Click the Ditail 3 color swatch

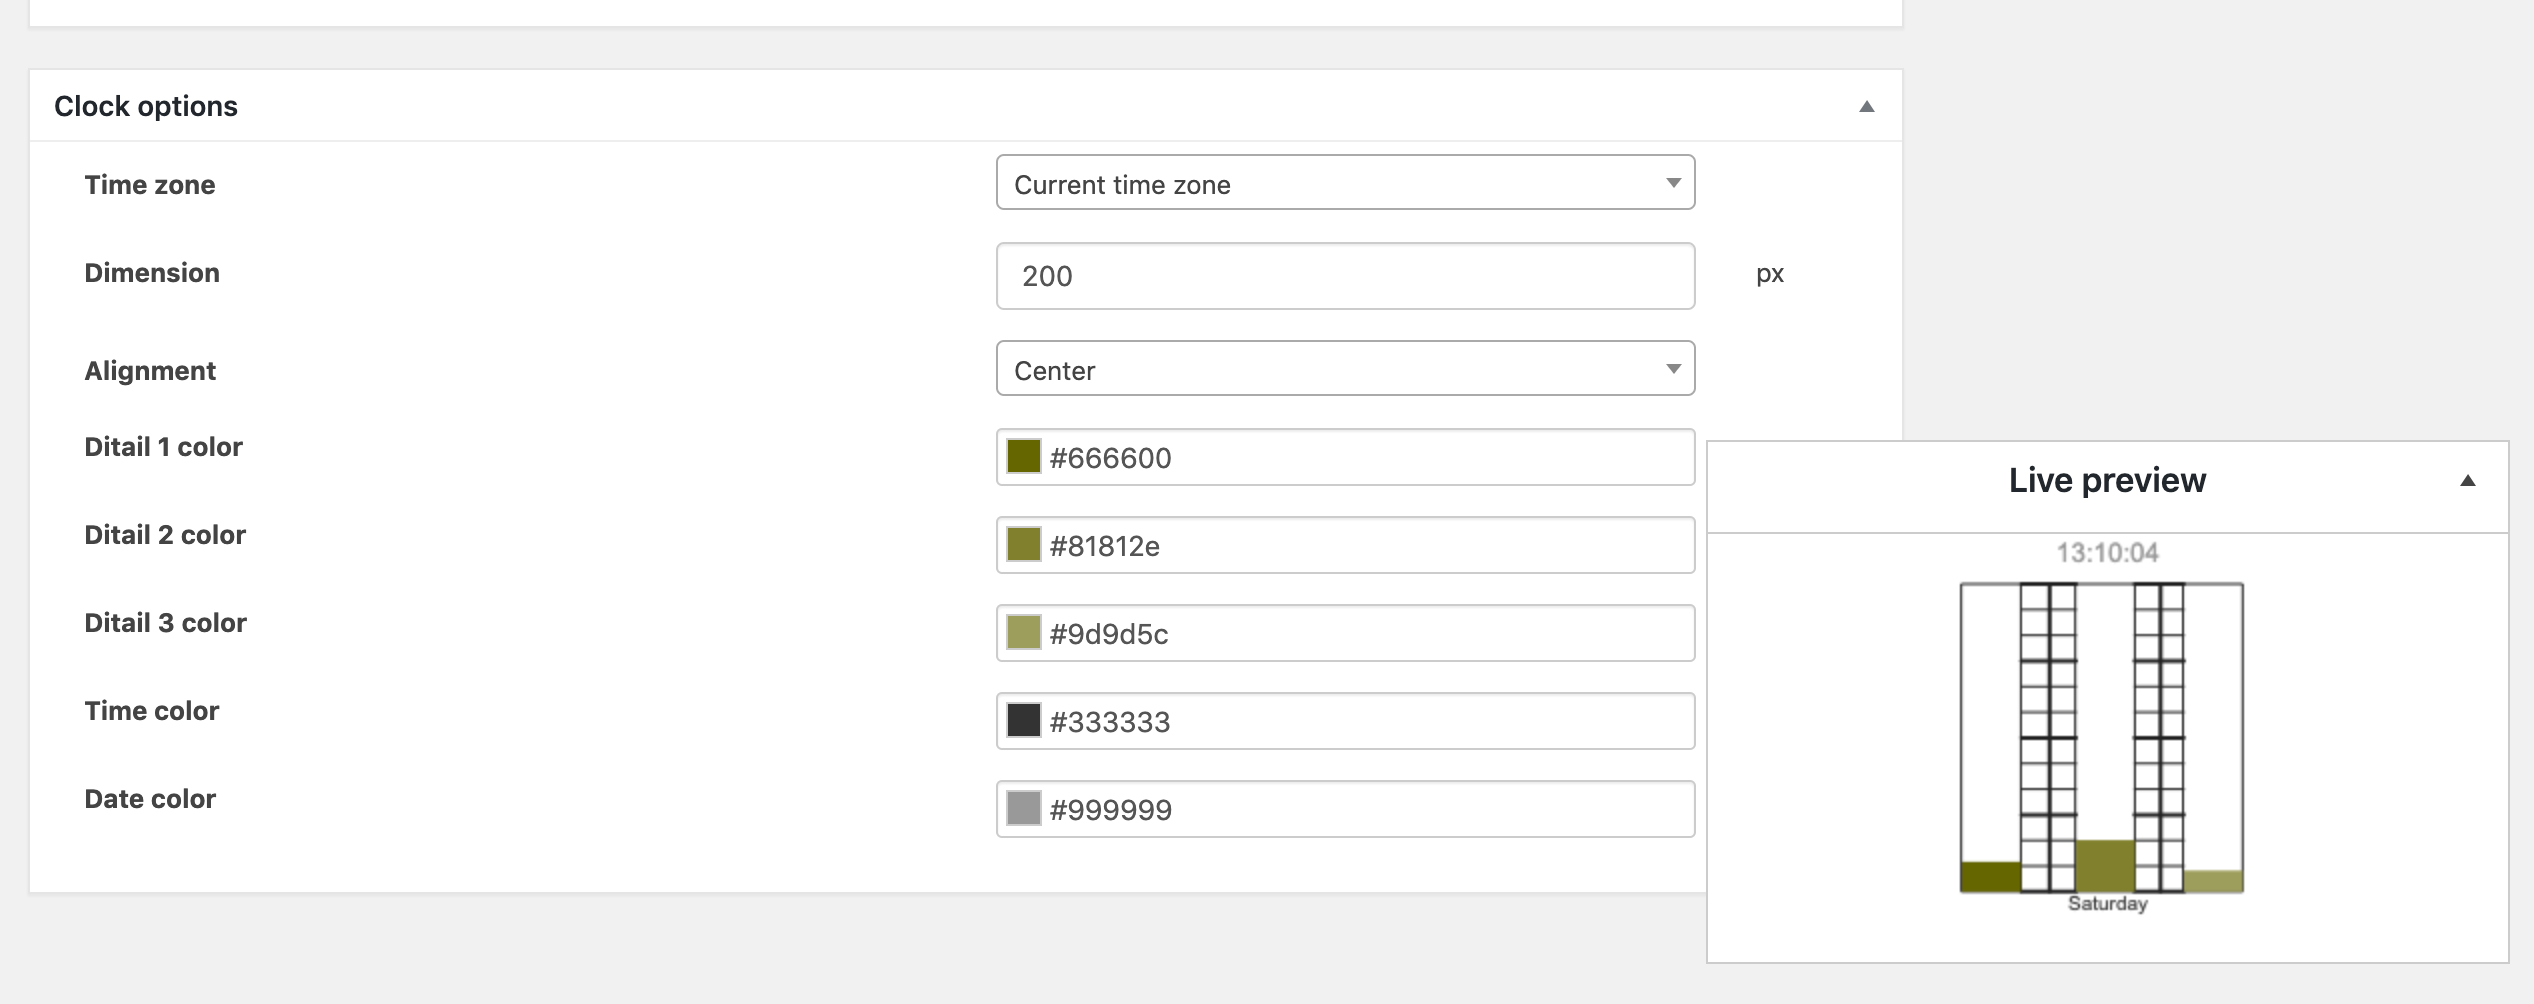(x=1023, y=632)
